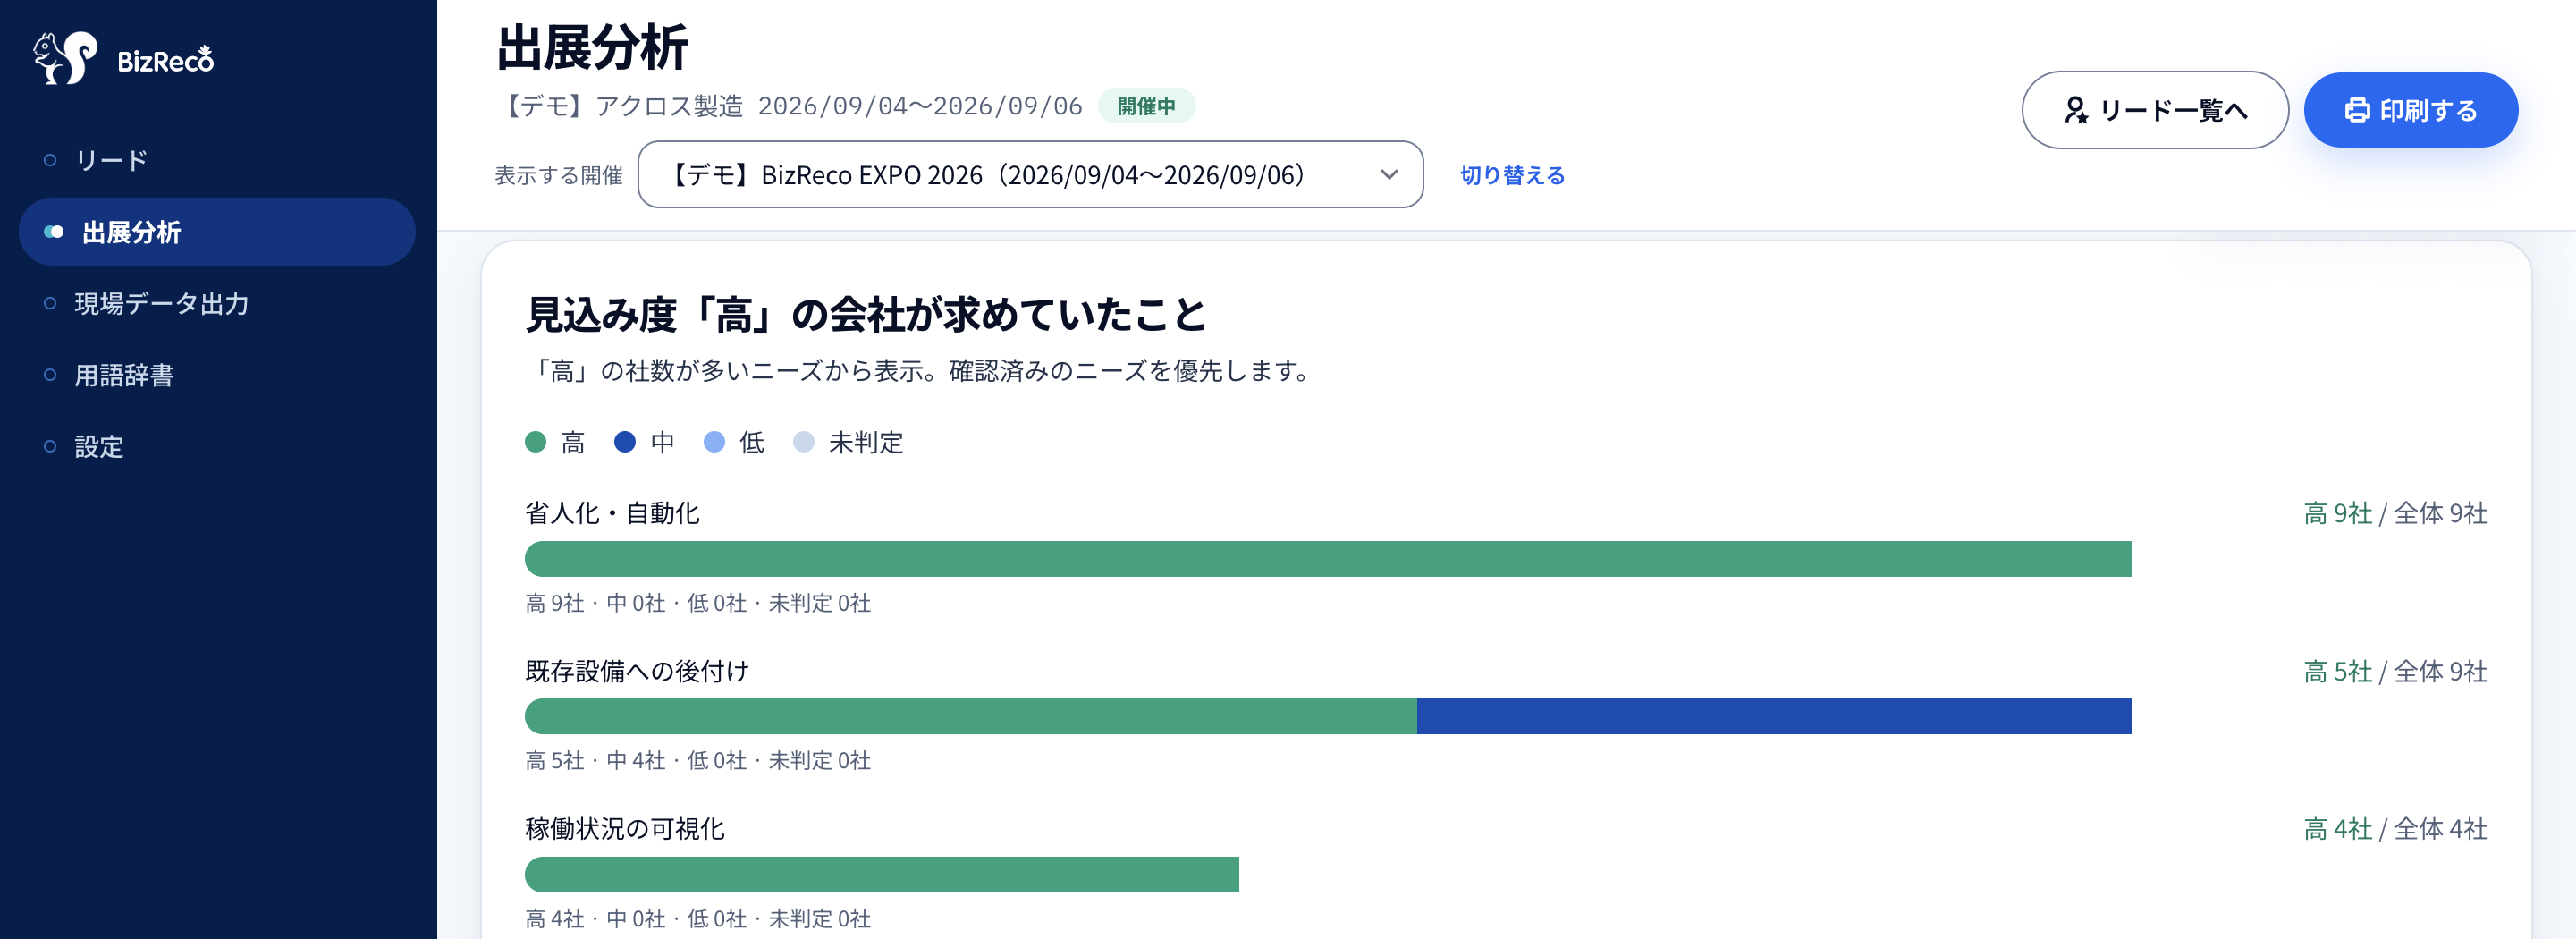Screen dimensions: 2576x939
Task: Click the printer icon in 印刷する button
Action: click(x=2357, y=110)
